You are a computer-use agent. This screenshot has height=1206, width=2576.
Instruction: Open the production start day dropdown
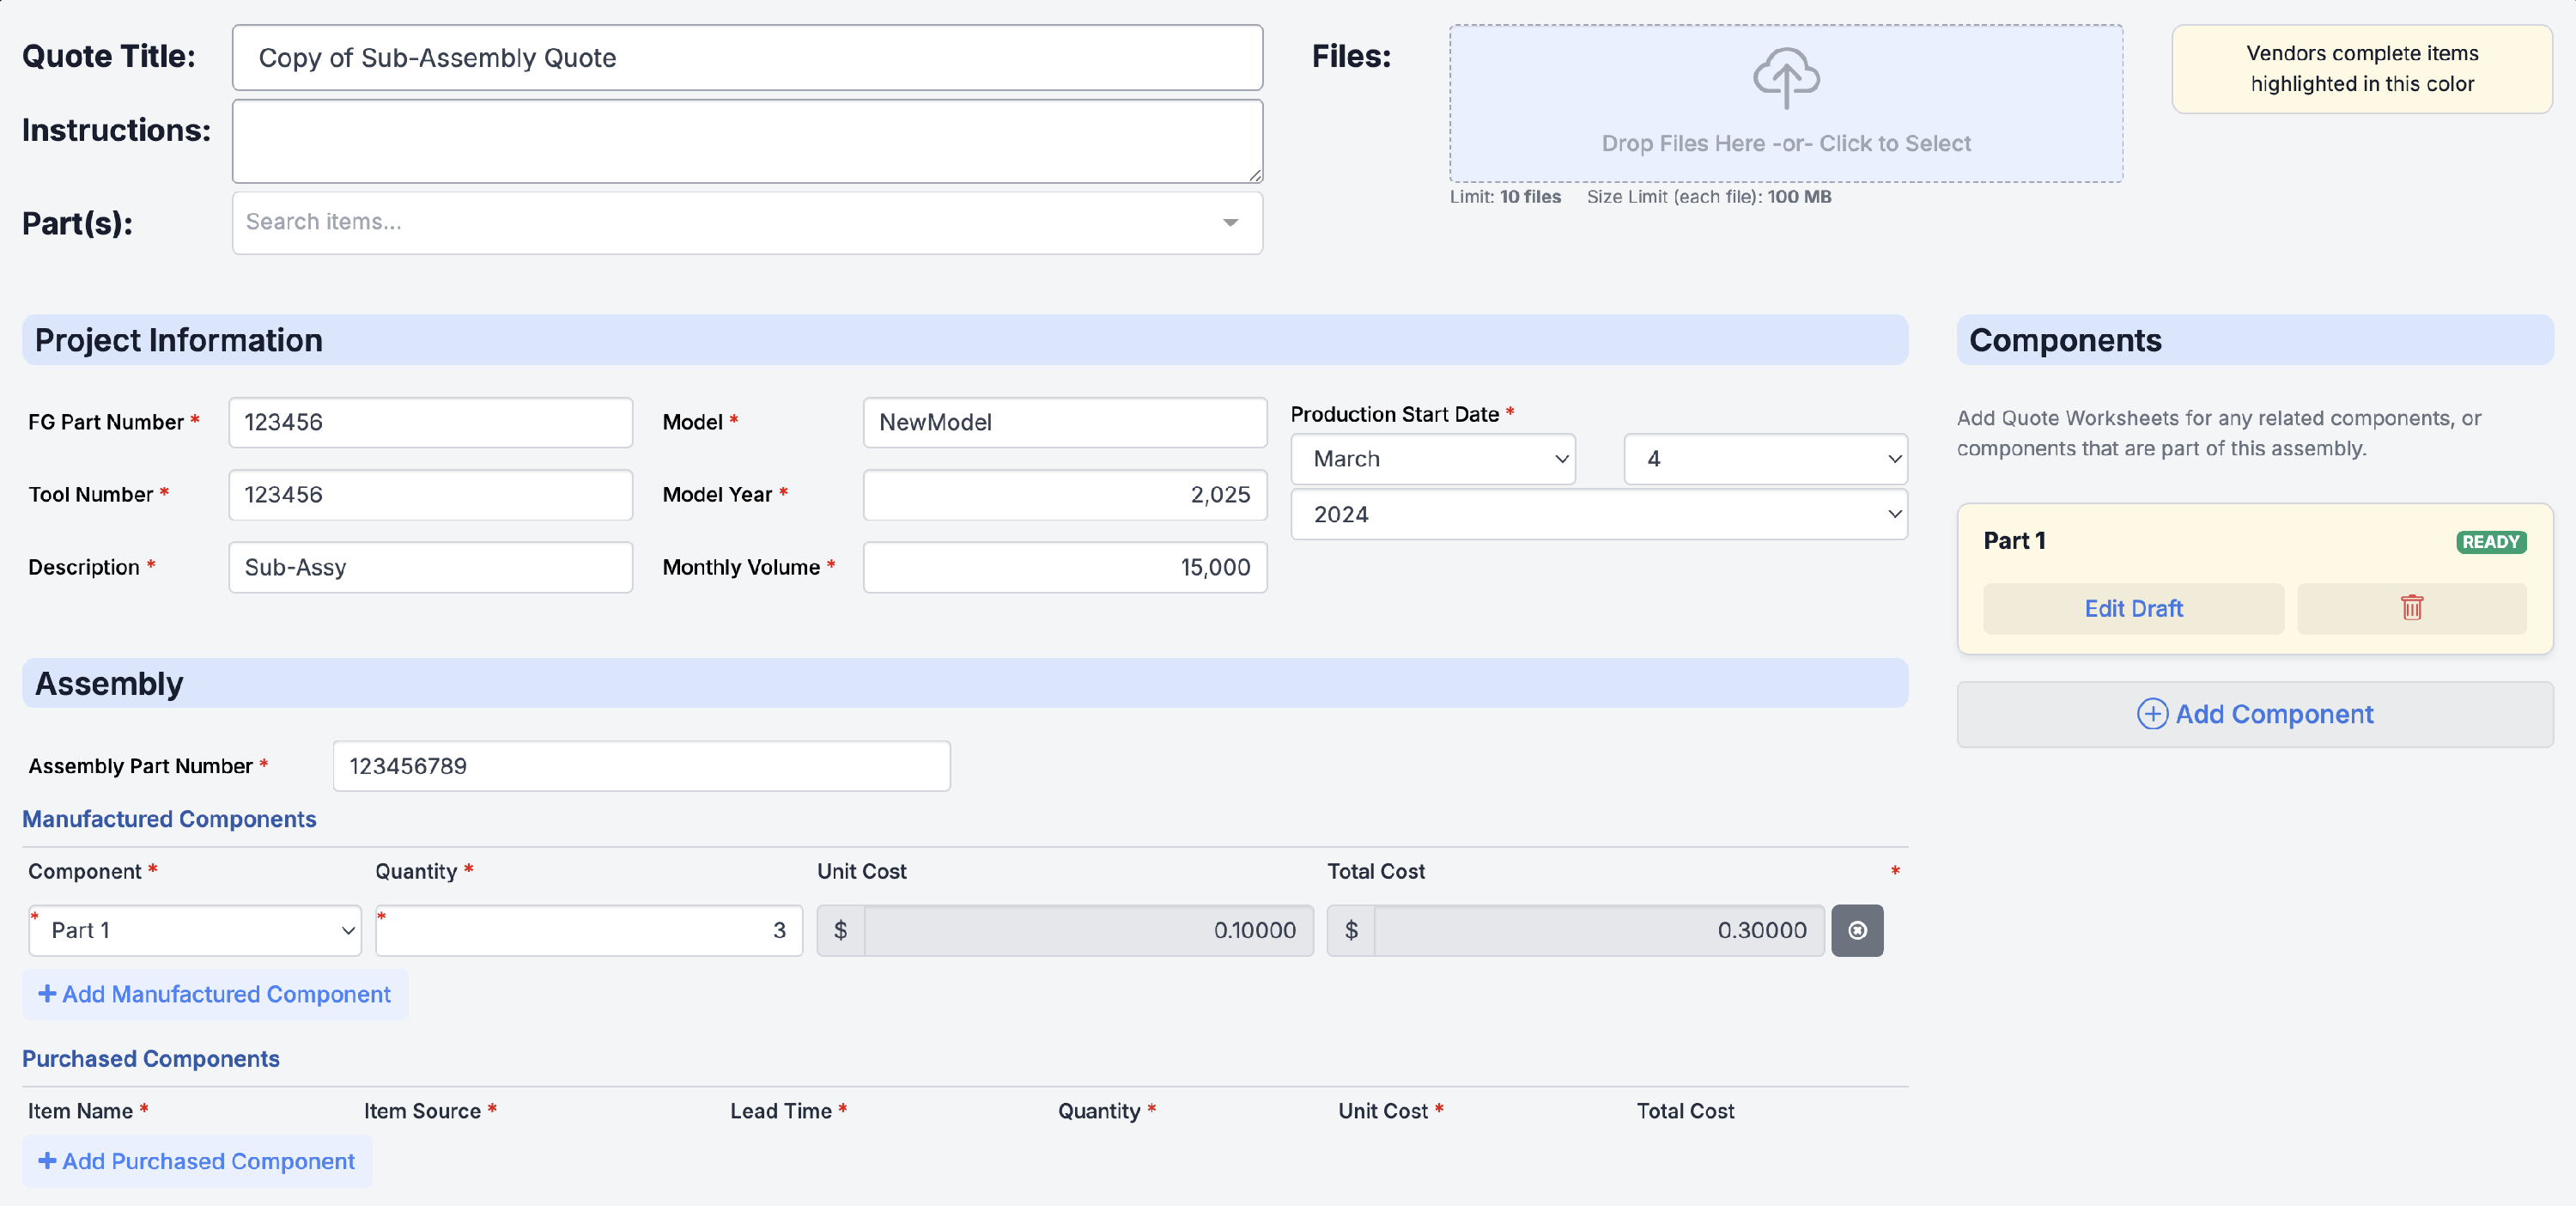coord(1765,459)
